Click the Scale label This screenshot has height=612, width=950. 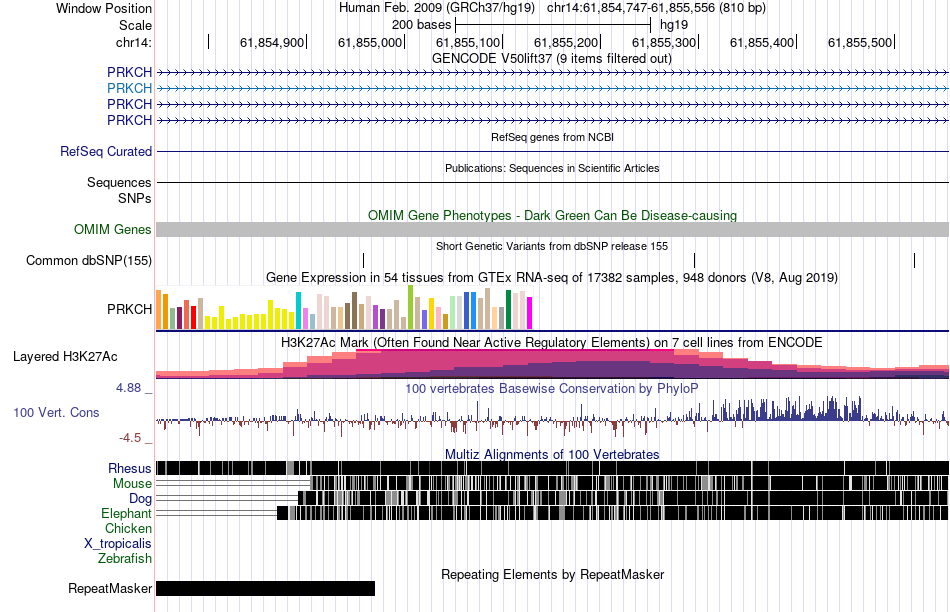pyautogui.click(x=135, y=25)
